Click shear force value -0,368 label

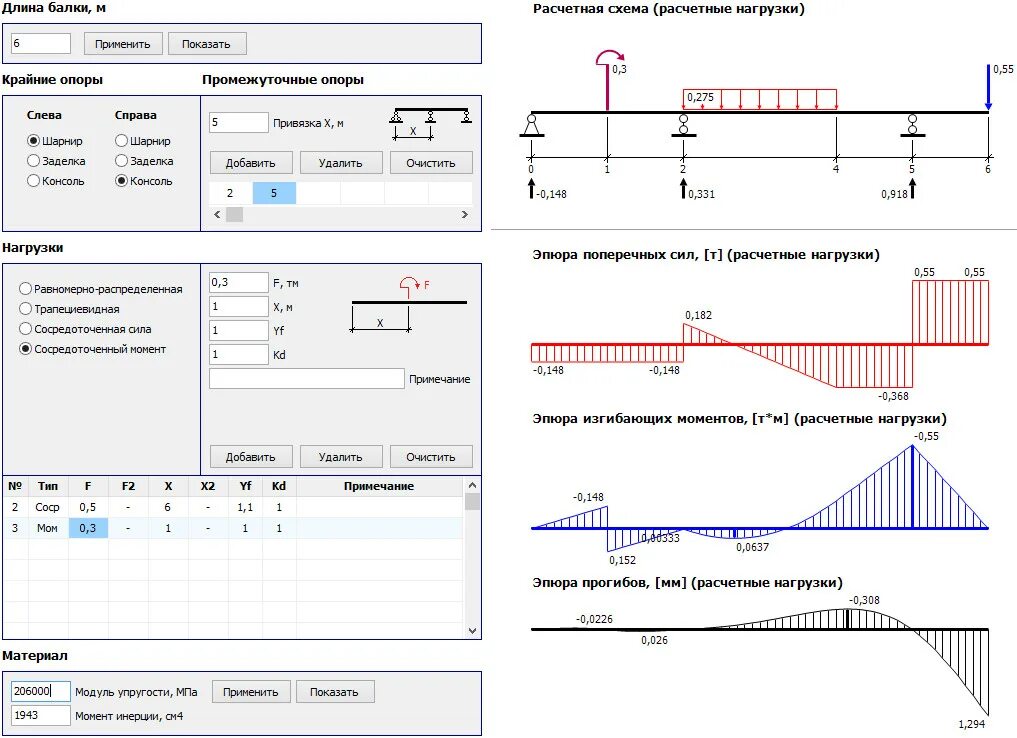tap(893, 396)
